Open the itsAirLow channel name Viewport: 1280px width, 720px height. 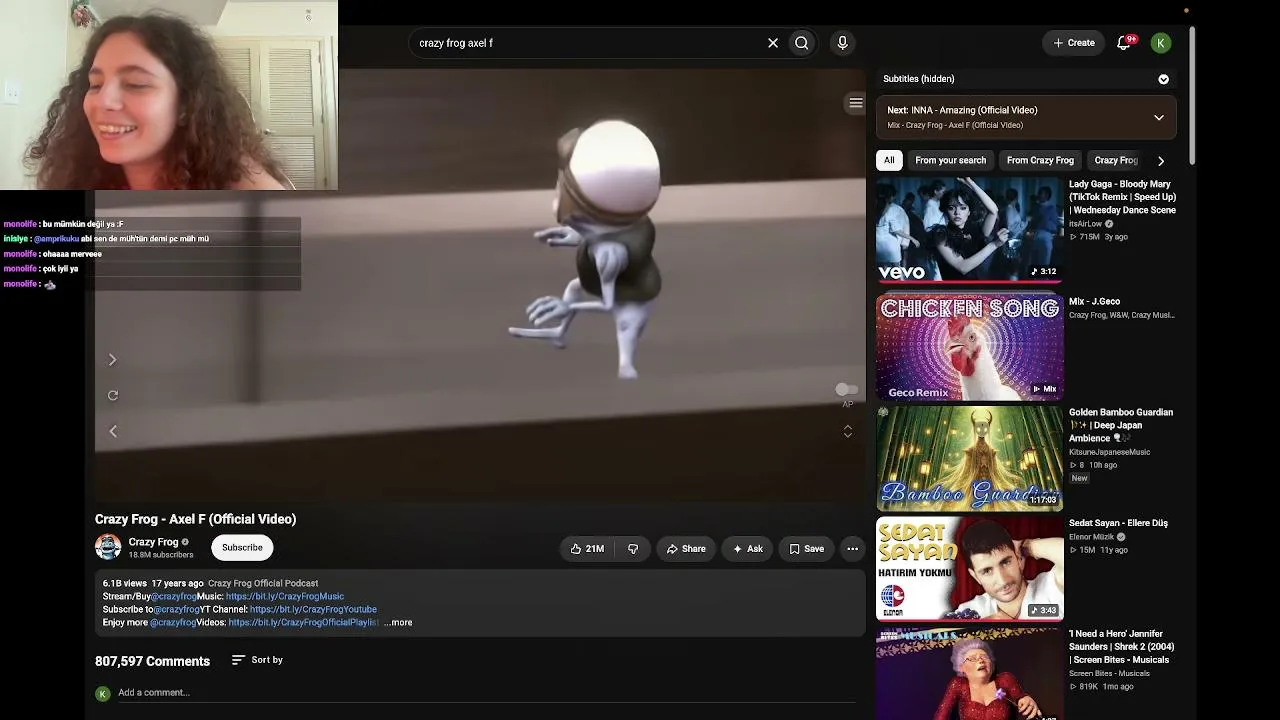click(1085, 224)
